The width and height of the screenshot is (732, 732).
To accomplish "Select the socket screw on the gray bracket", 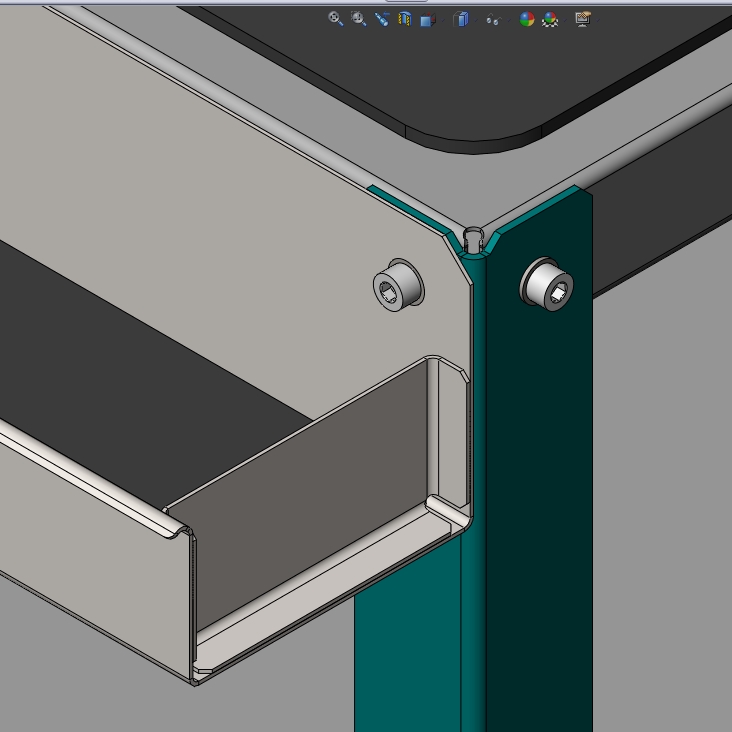I will [x=398, y=285].
